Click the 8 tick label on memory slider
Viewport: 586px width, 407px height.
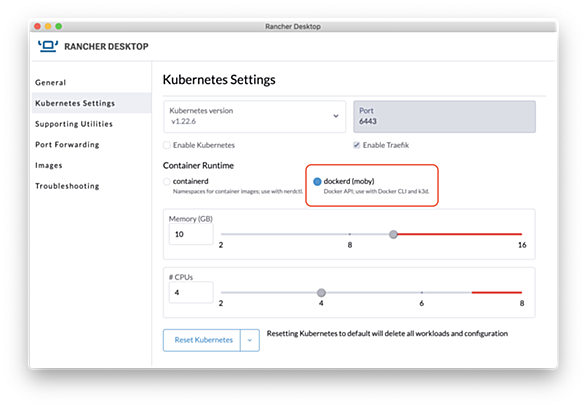coord(350,245)
